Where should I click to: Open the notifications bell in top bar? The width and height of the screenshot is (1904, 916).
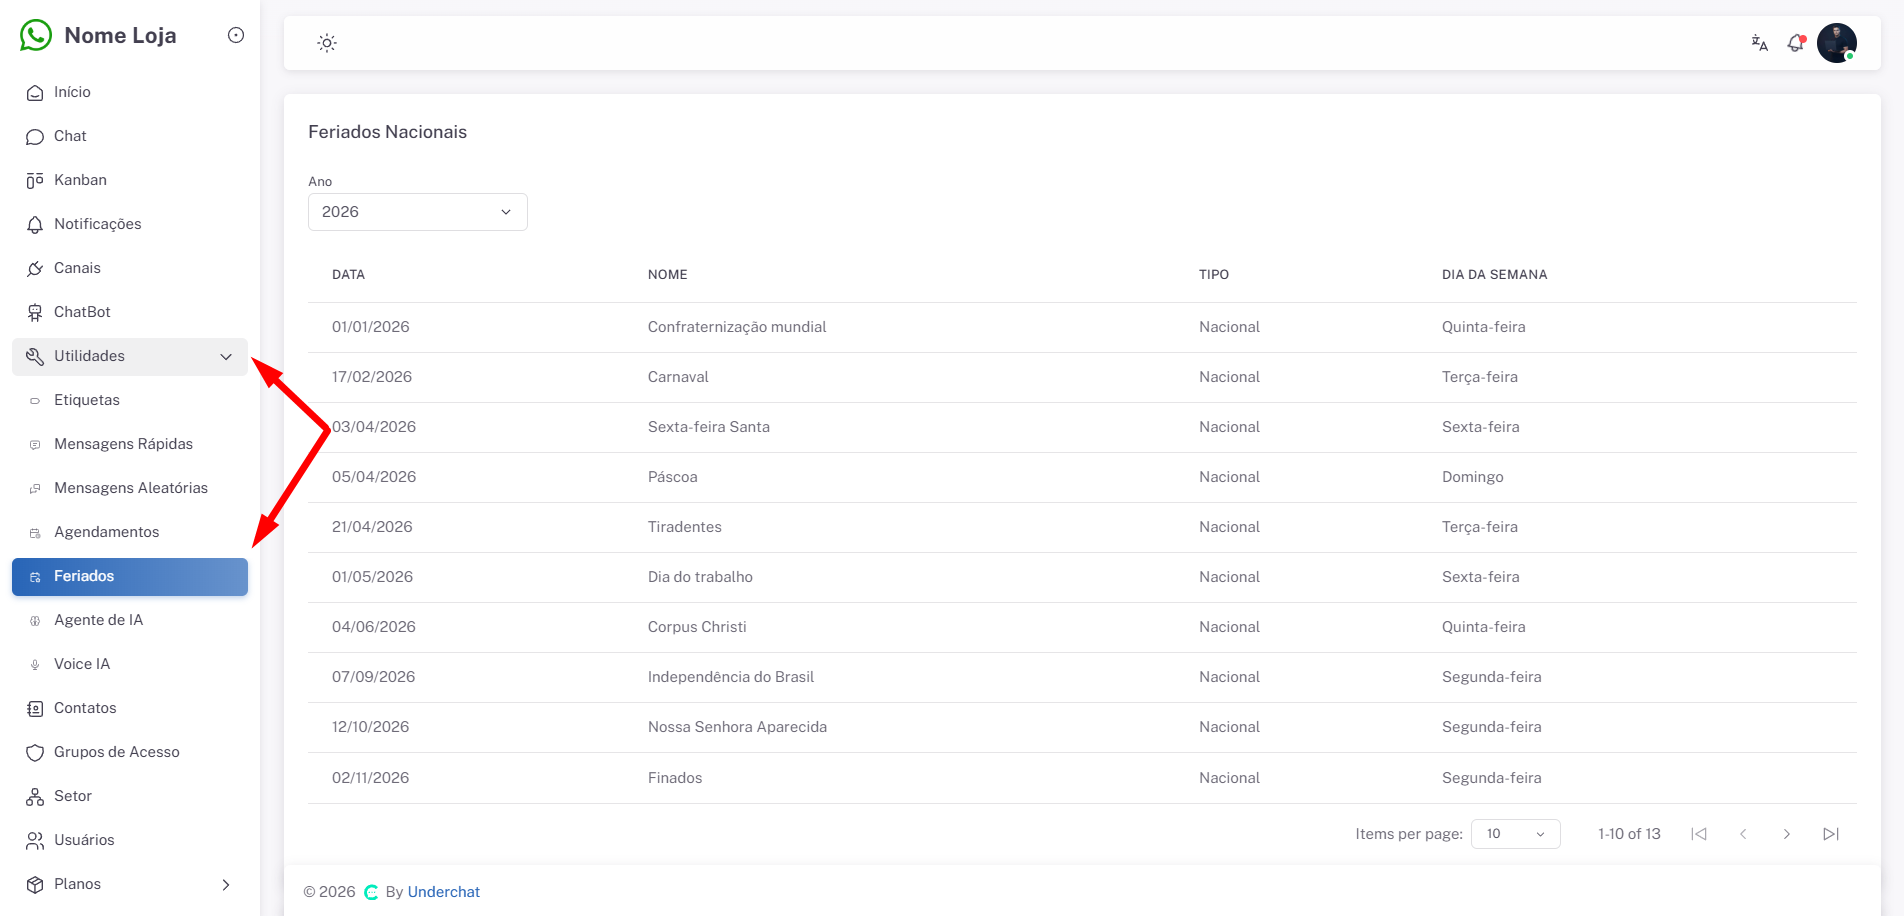click(x=1796, y=43)
